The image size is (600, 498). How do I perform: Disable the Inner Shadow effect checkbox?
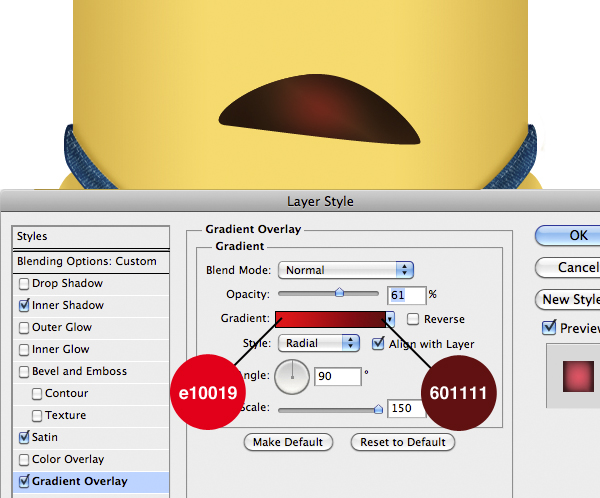[24, 306]
